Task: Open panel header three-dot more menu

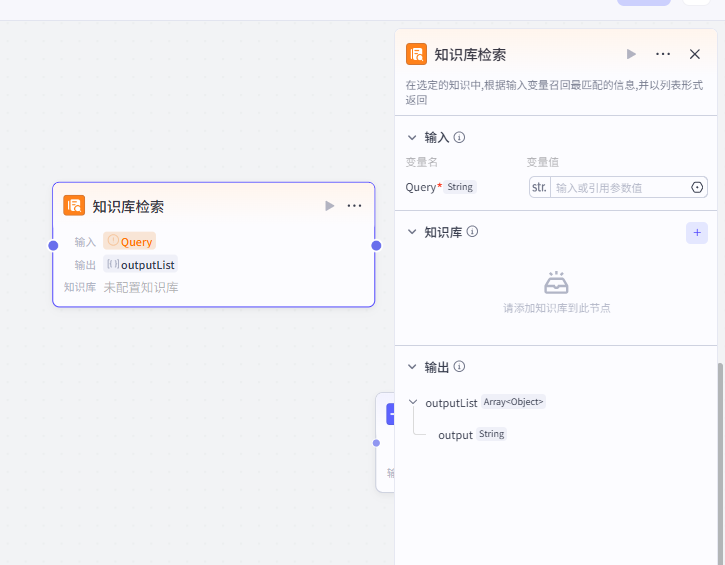Action: click(663, 54)
